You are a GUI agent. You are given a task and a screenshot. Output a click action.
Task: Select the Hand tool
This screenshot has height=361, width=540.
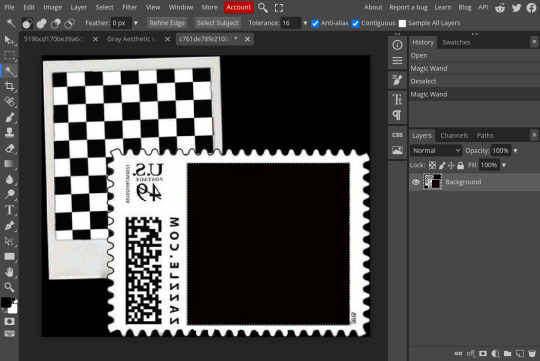coord(9,272)
